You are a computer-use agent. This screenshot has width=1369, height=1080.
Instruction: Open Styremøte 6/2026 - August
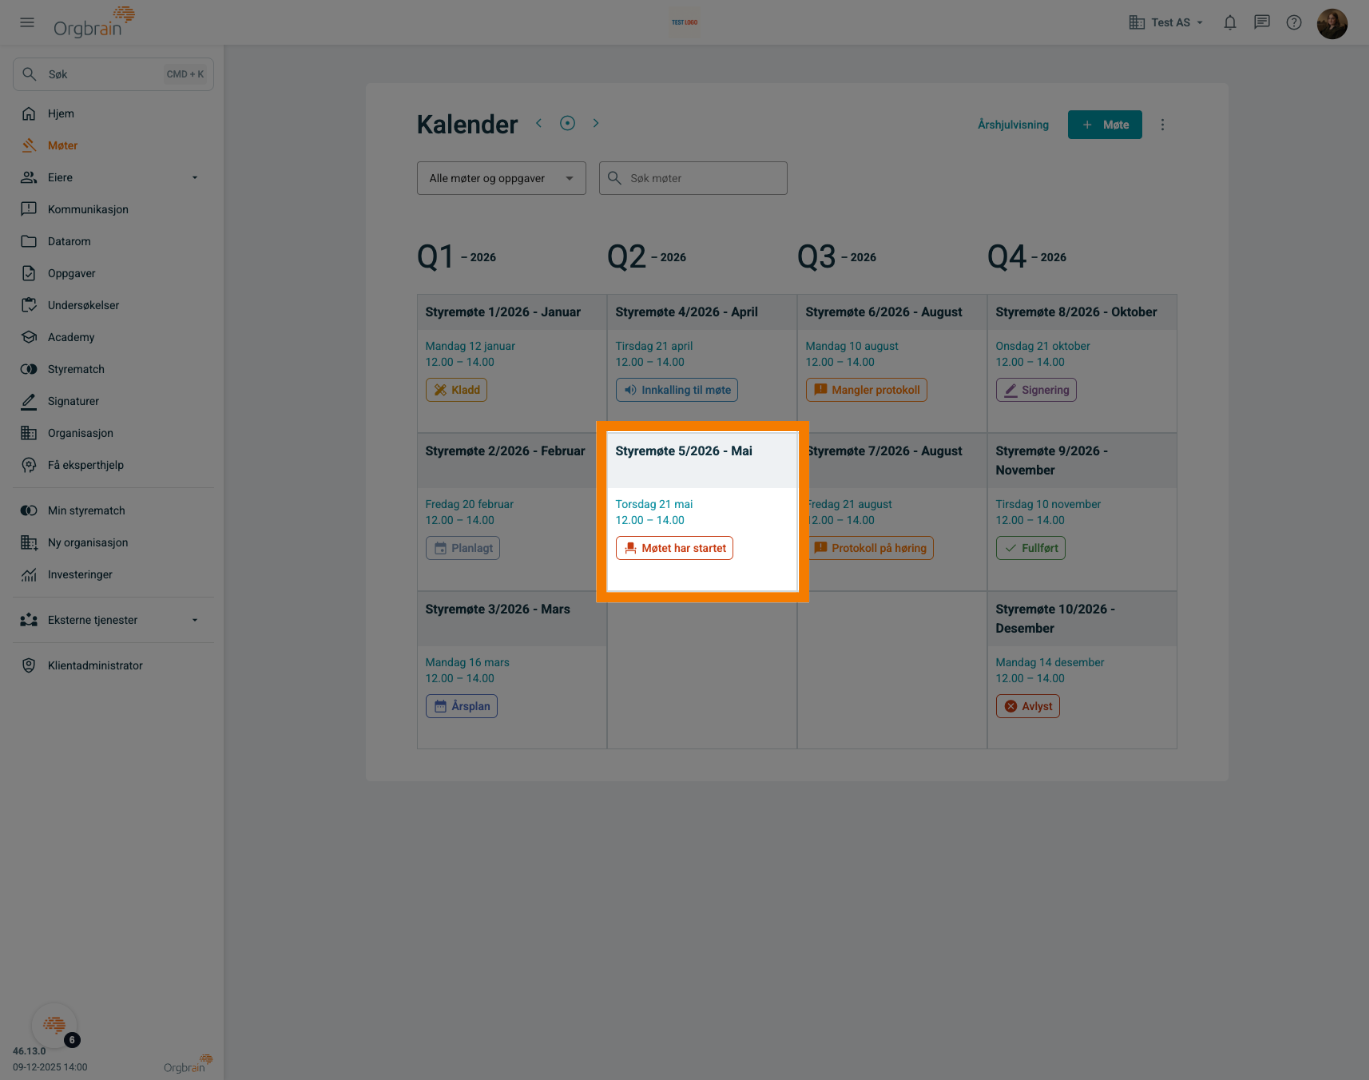884,312
